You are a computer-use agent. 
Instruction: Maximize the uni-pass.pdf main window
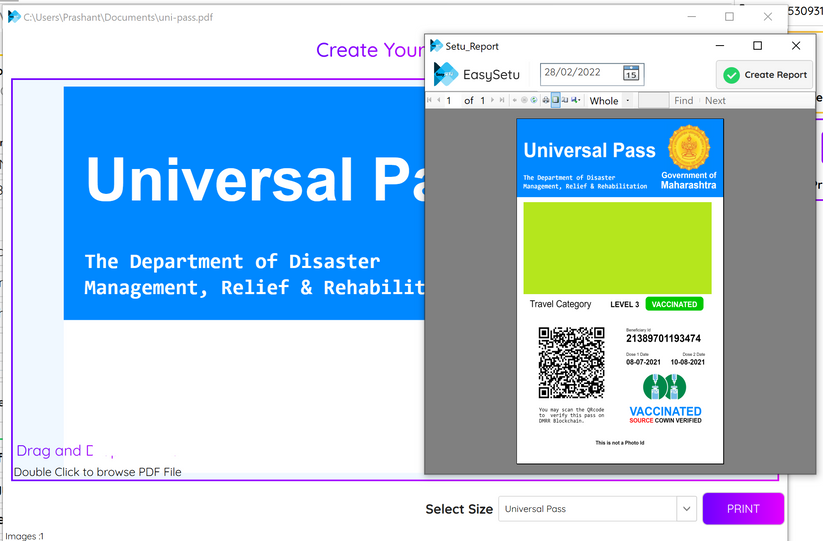pyautogui.click(x=730, y=17)
